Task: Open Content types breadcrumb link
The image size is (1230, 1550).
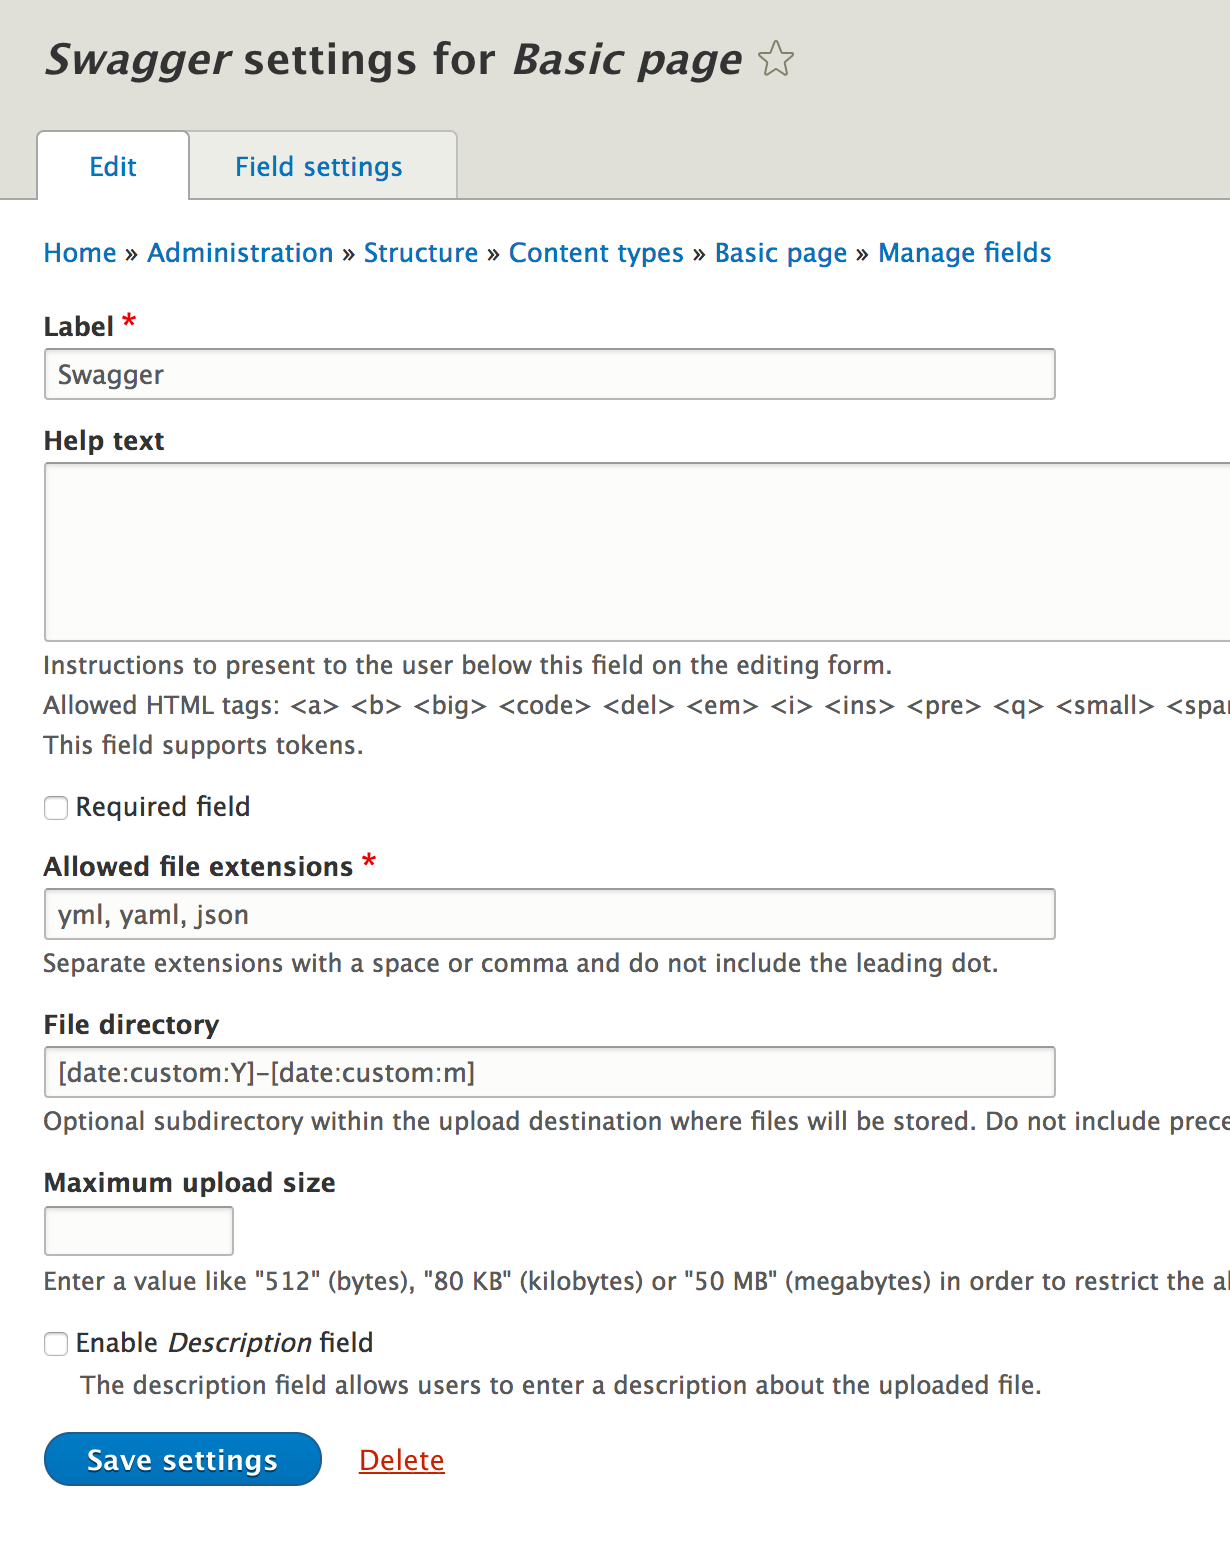Action: [x=596, y=253]
